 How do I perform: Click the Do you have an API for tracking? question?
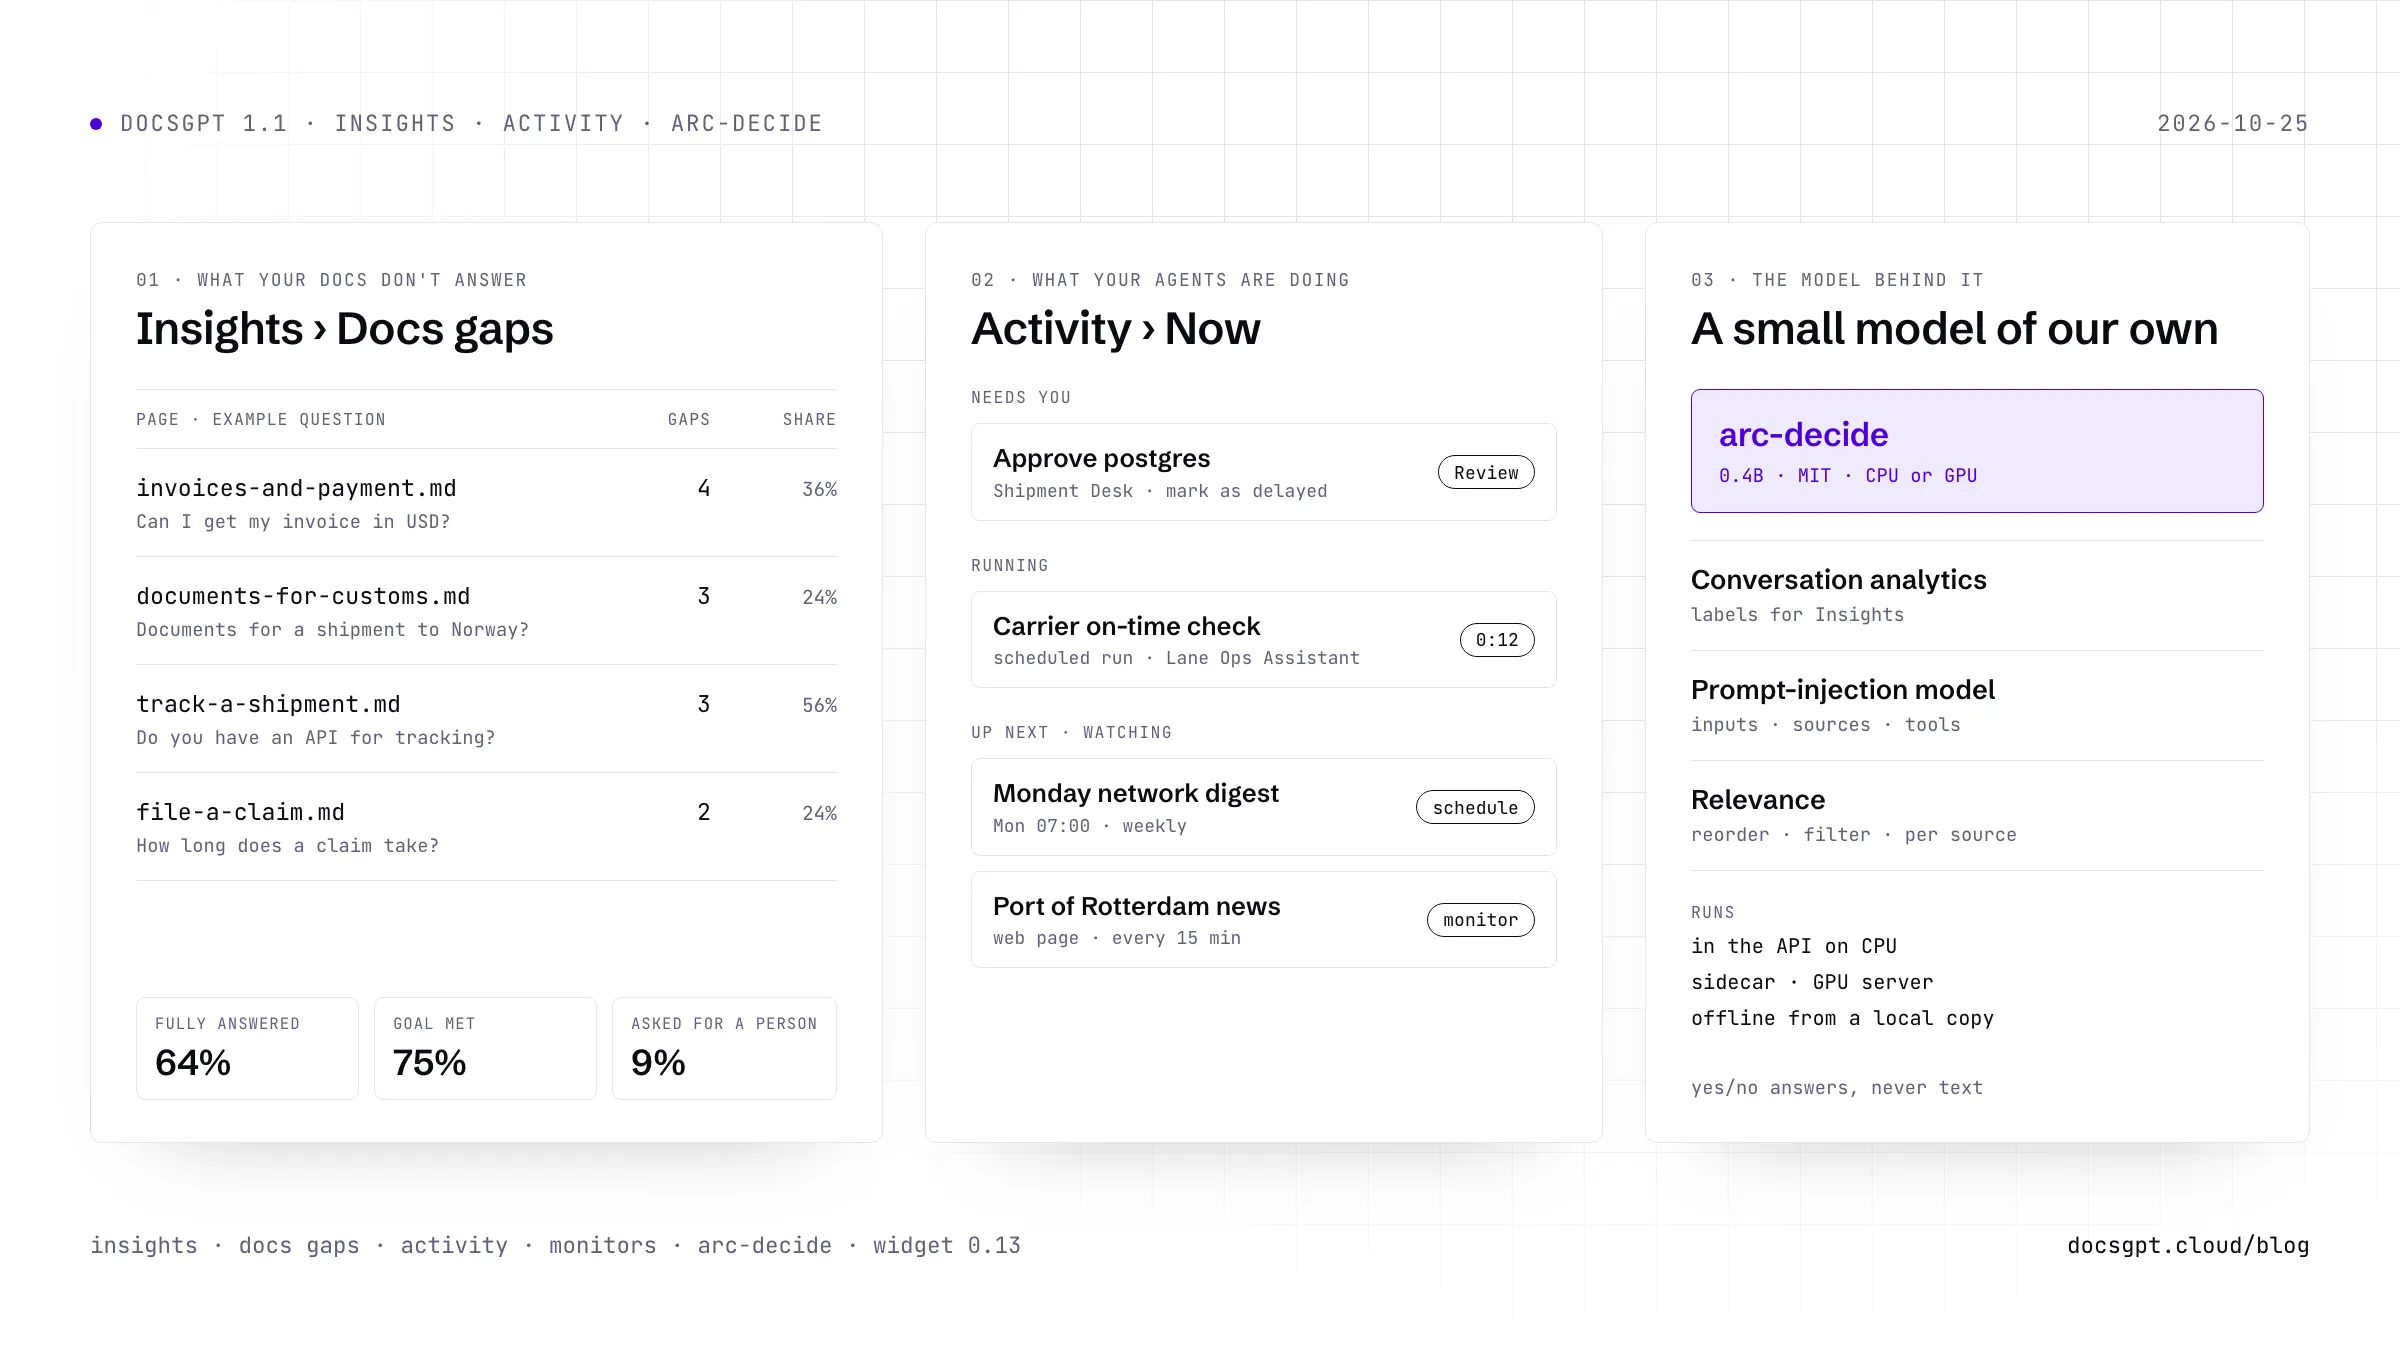pos(315,738)
